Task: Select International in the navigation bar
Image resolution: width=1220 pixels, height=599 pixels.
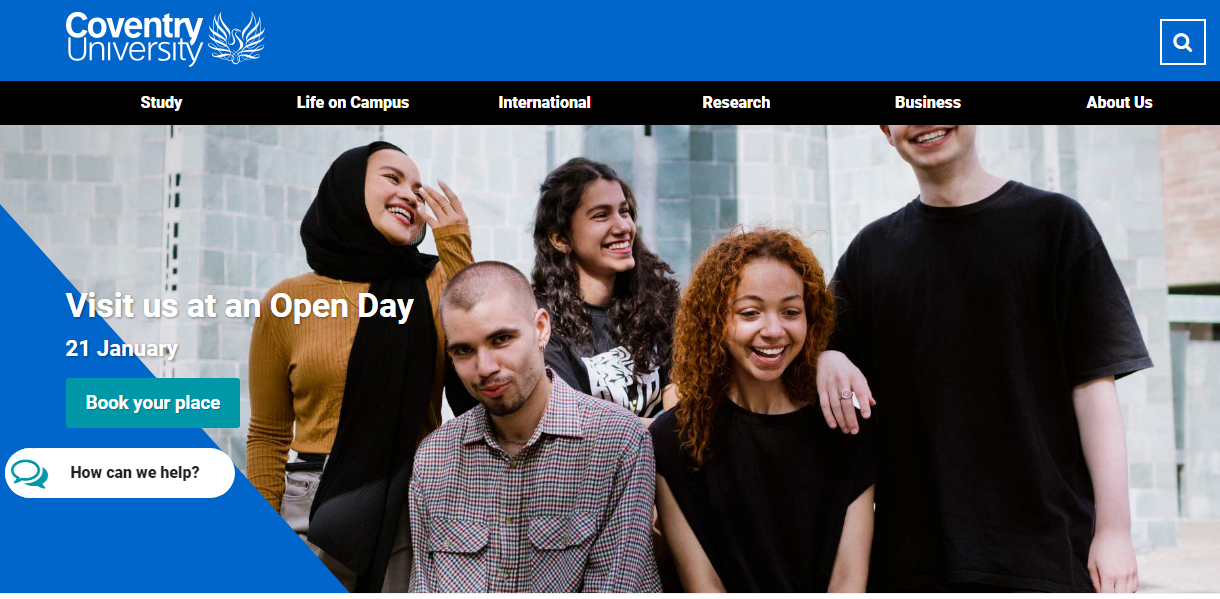Action: click(545, 102)
